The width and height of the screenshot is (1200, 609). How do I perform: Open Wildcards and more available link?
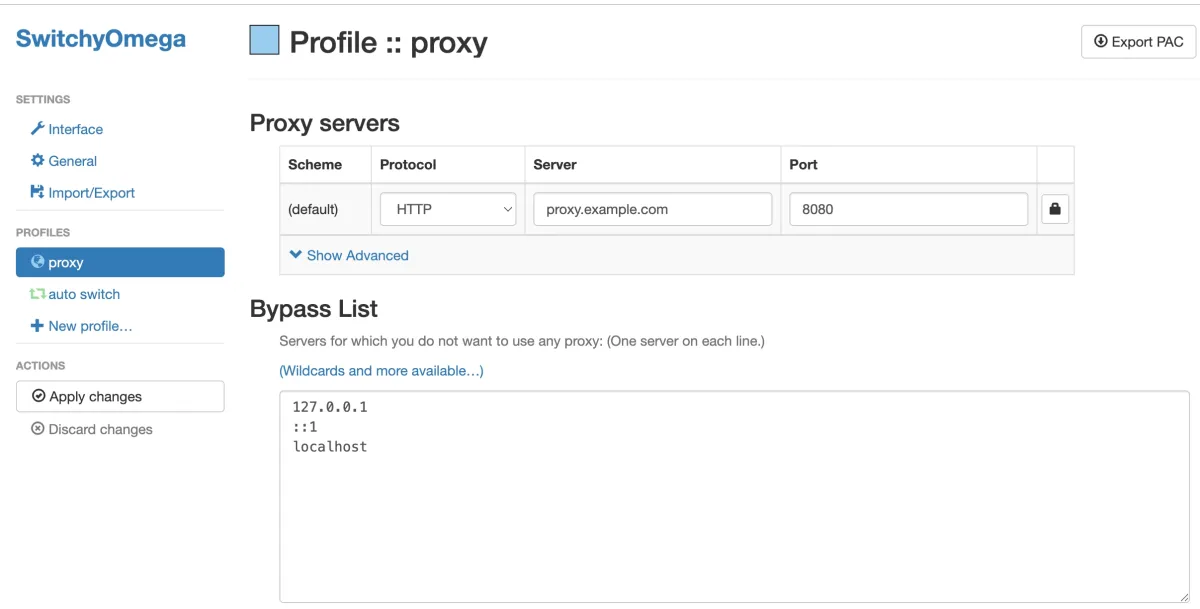(381, 371)
